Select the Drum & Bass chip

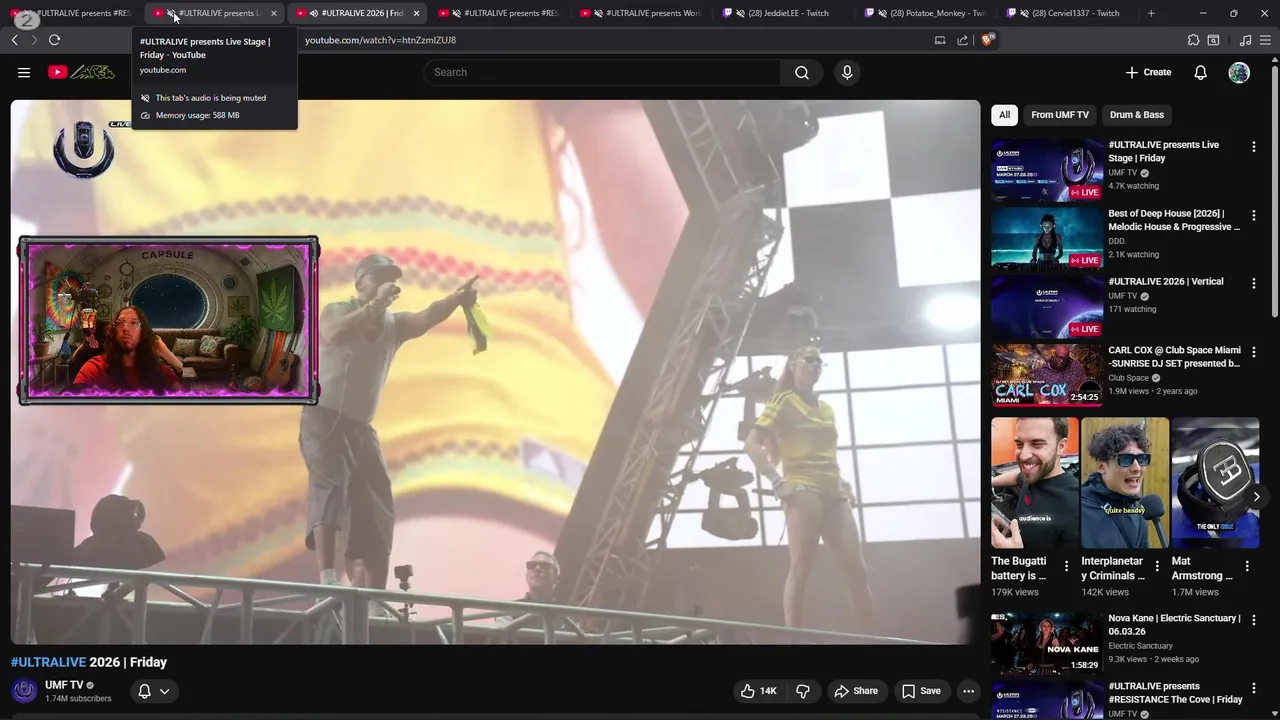(x=1137, y=115)
